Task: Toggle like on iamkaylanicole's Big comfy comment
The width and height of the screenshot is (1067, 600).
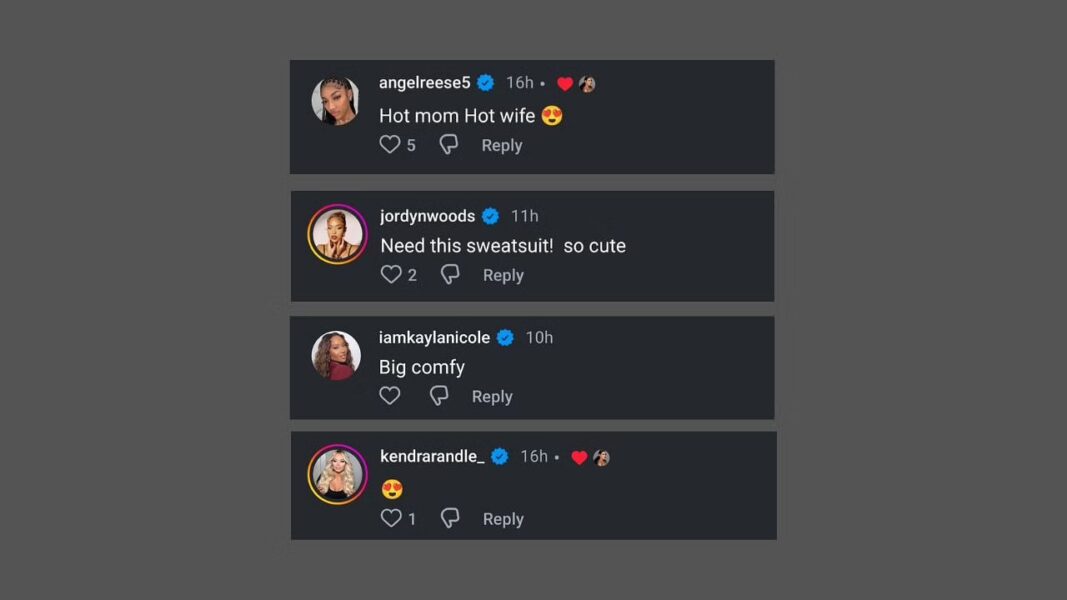Action: coord(389,395)
